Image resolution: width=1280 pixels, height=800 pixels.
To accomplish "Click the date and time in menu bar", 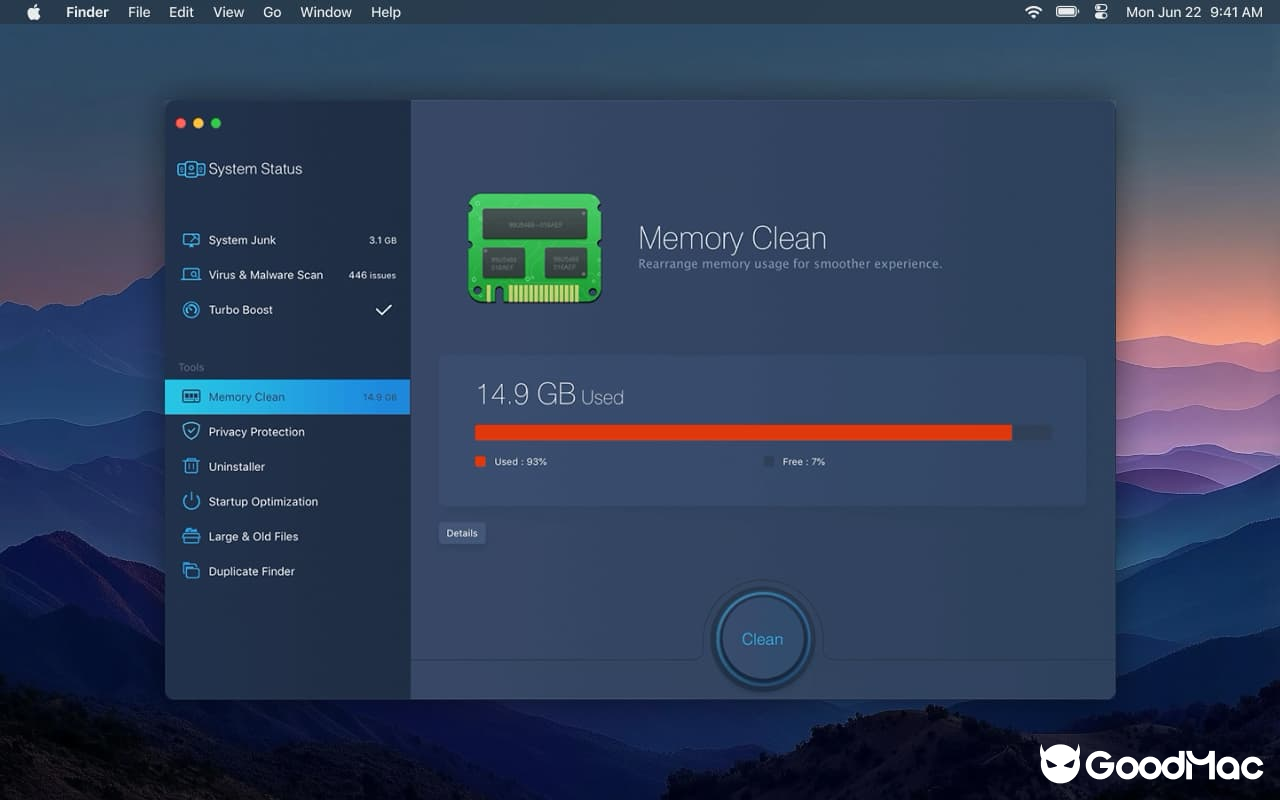I will click(x=1194, y=12).
